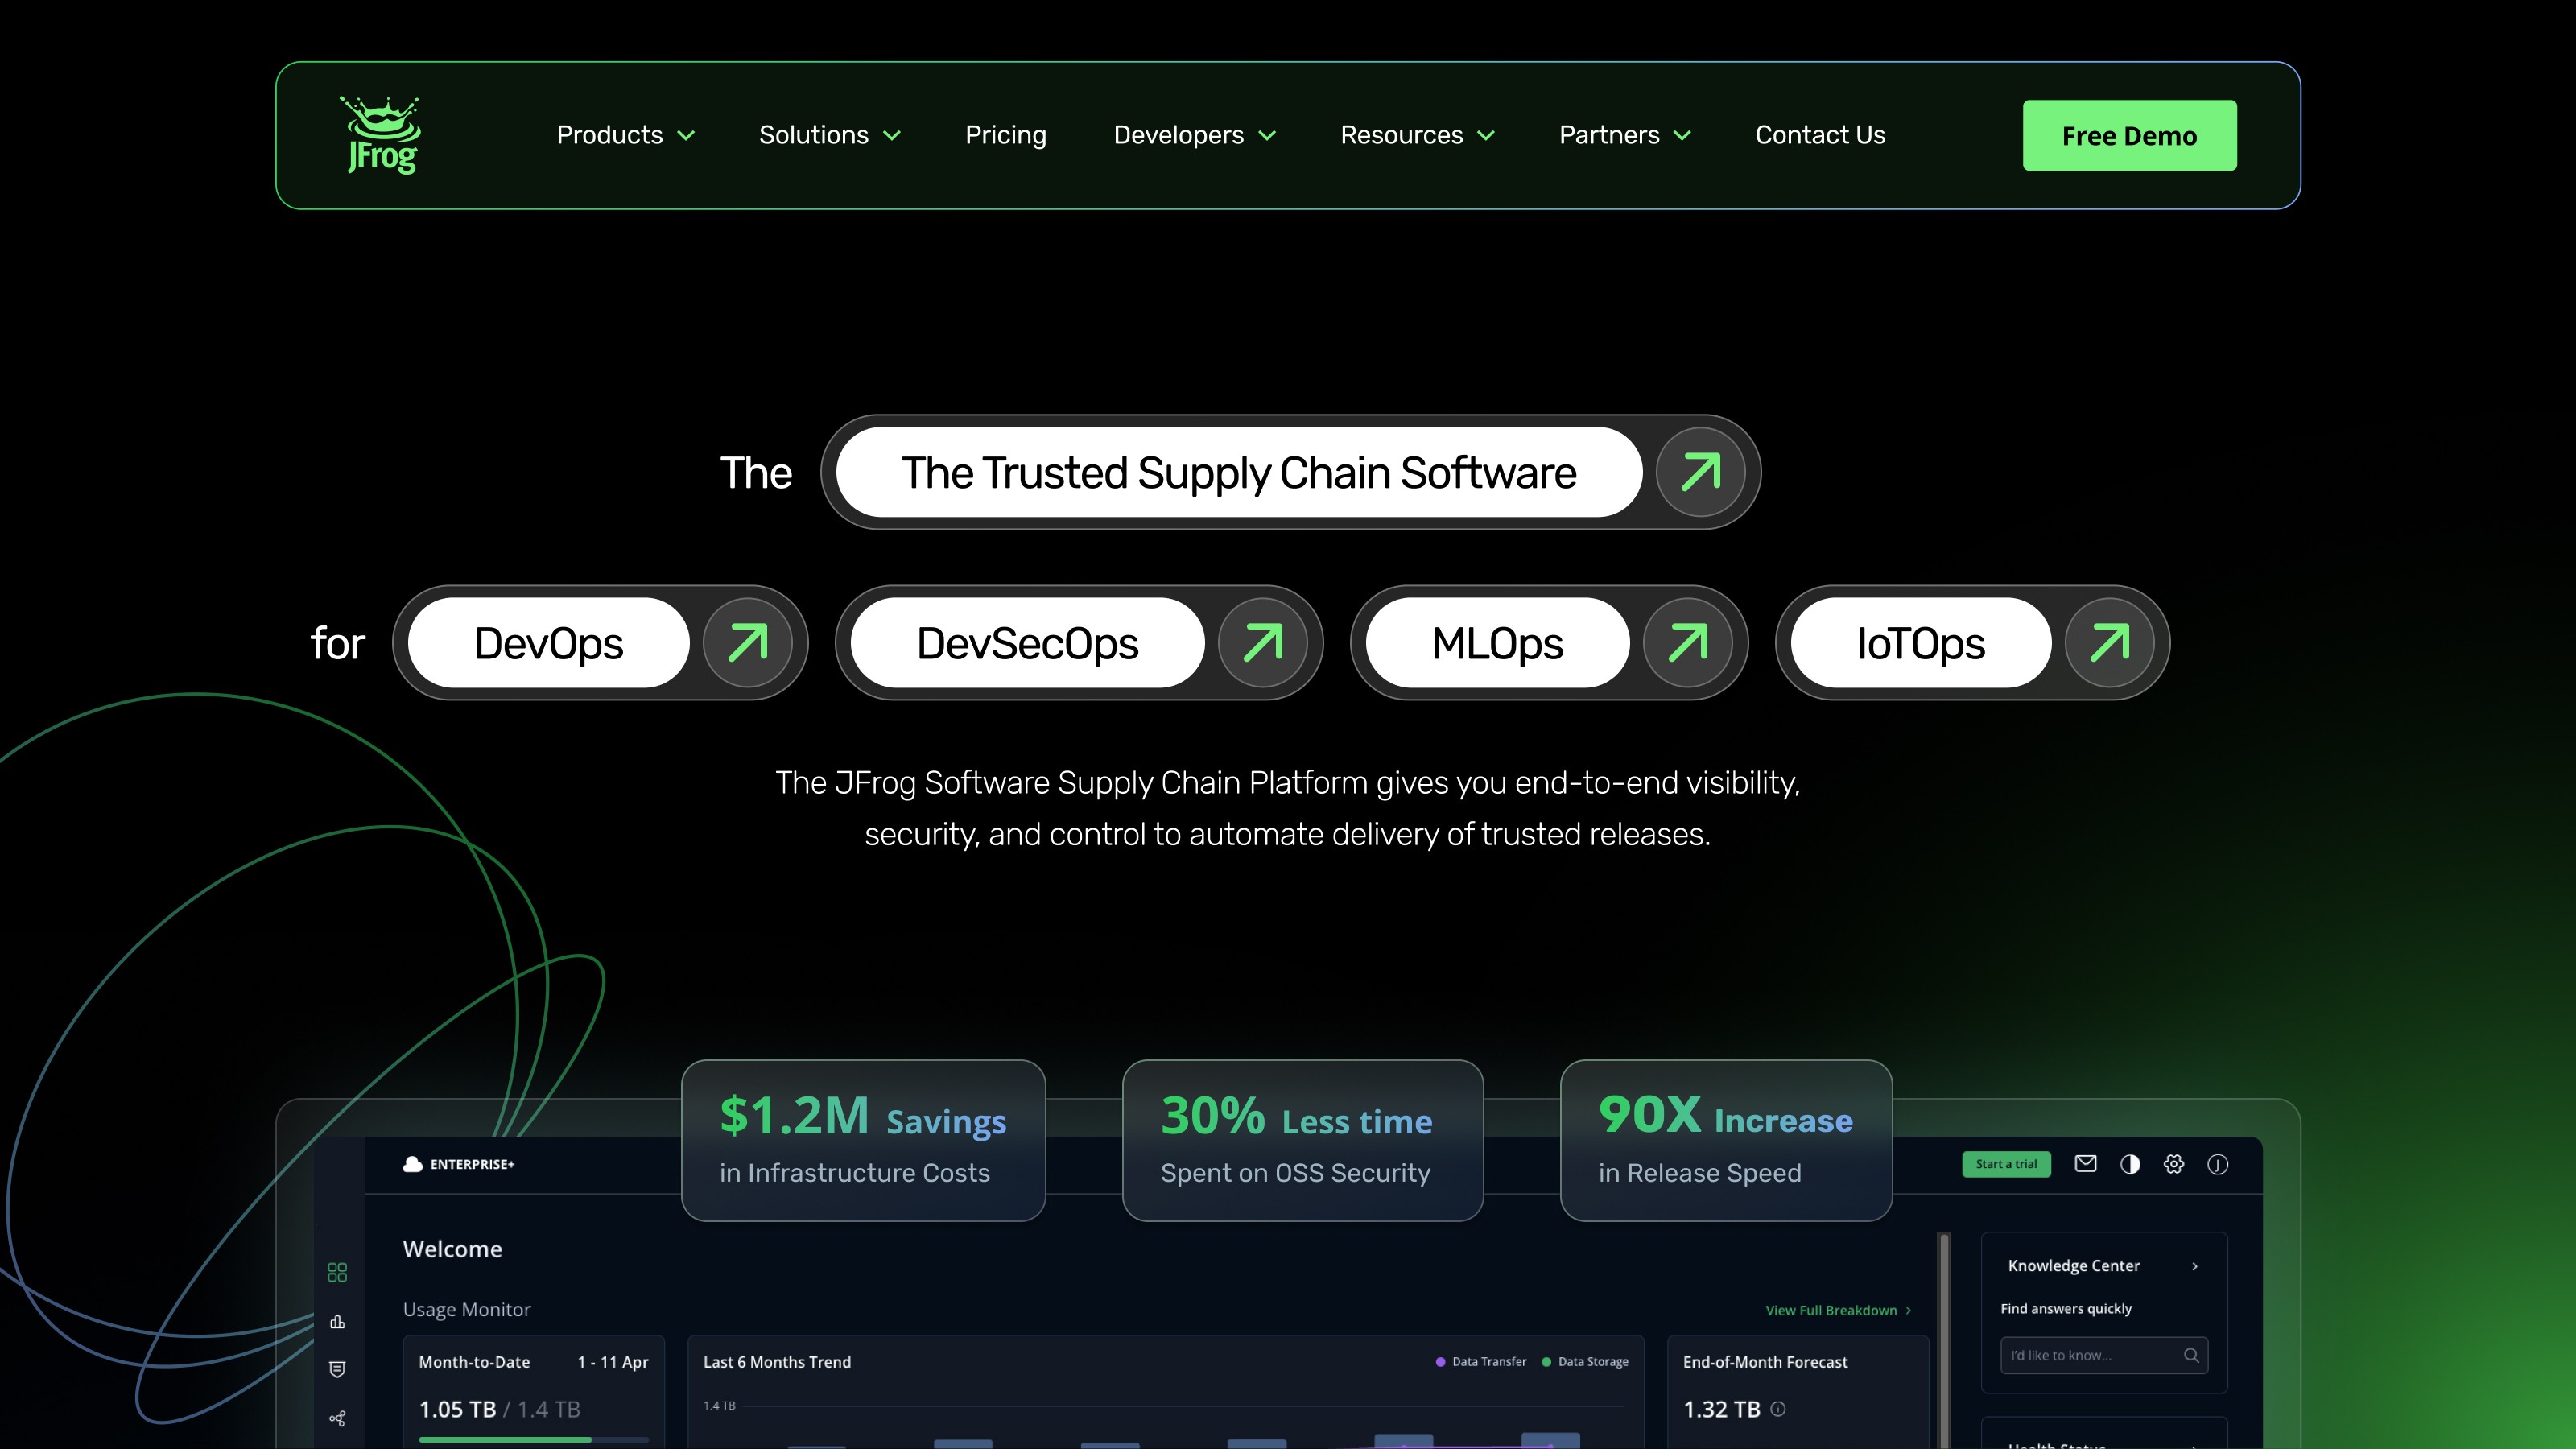Open the Pricing menu item

point(1006,135)
